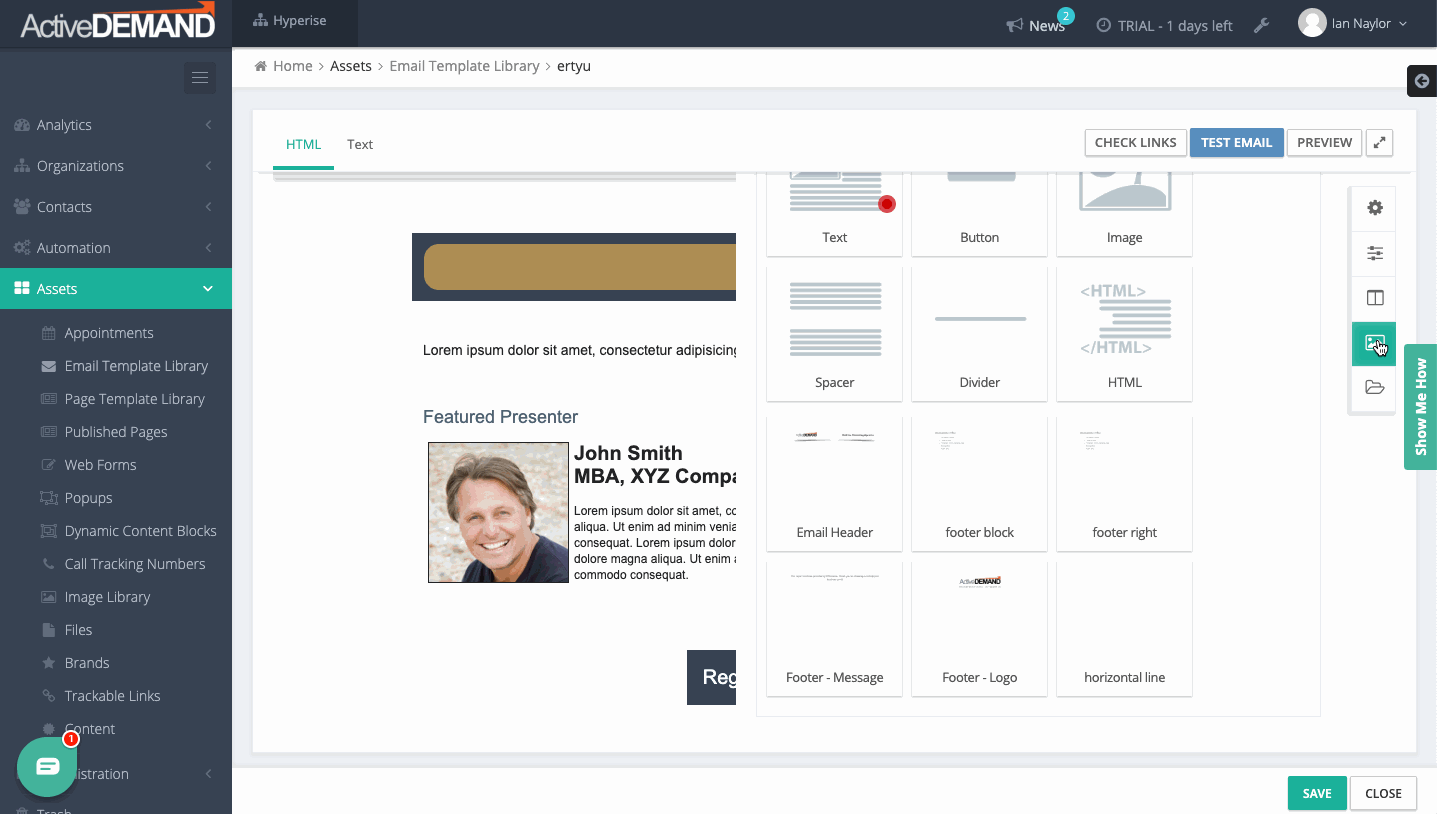Choose the footer right block
Viewport: 1437px width, 814px height.
(1125, 483)
